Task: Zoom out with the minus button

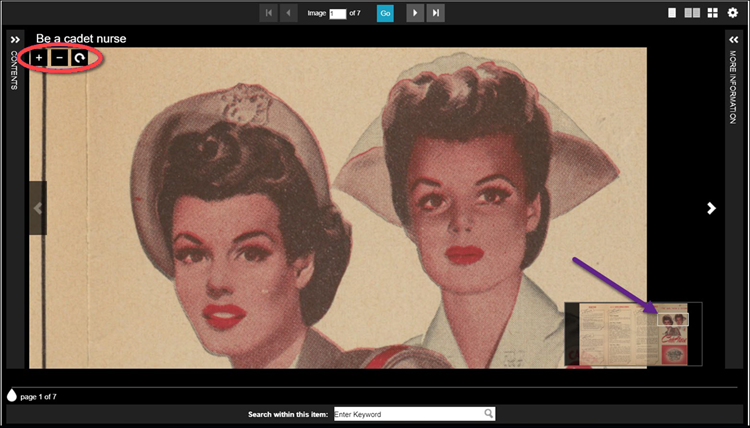Action: pos(59,58)
